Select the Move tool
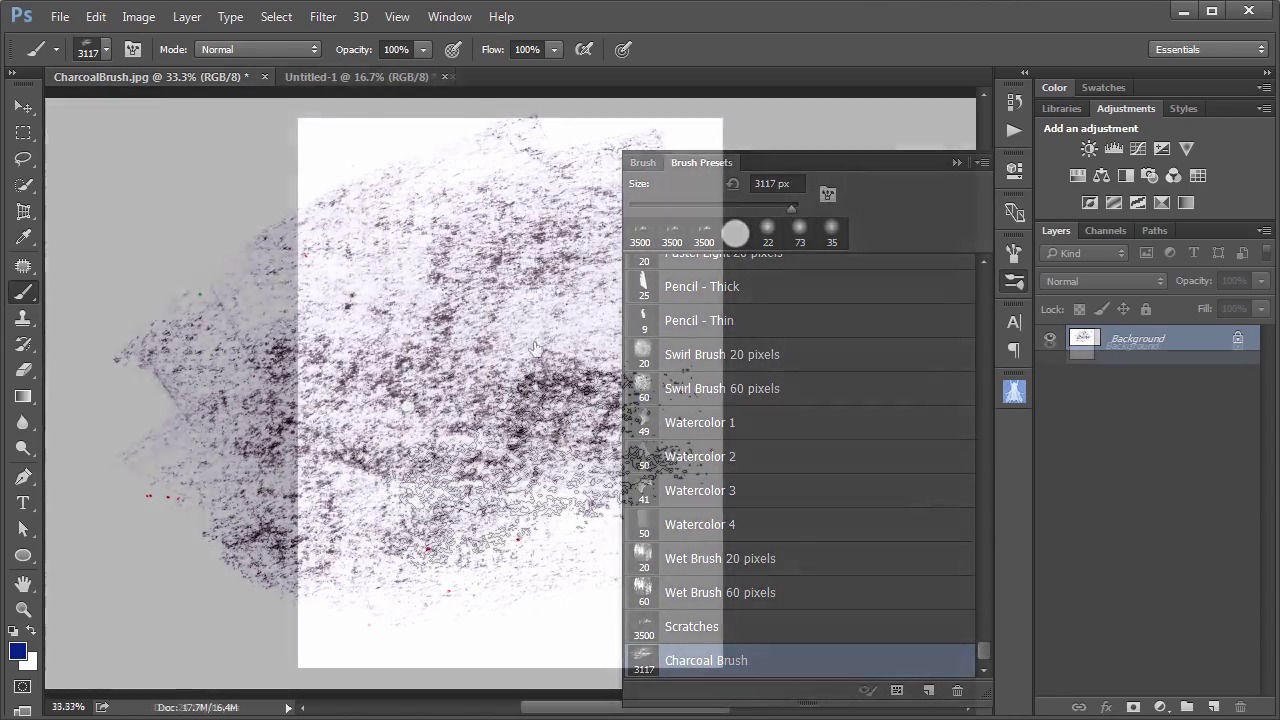Viewport: 1280px width, 720px height. (x=23, y=106)
